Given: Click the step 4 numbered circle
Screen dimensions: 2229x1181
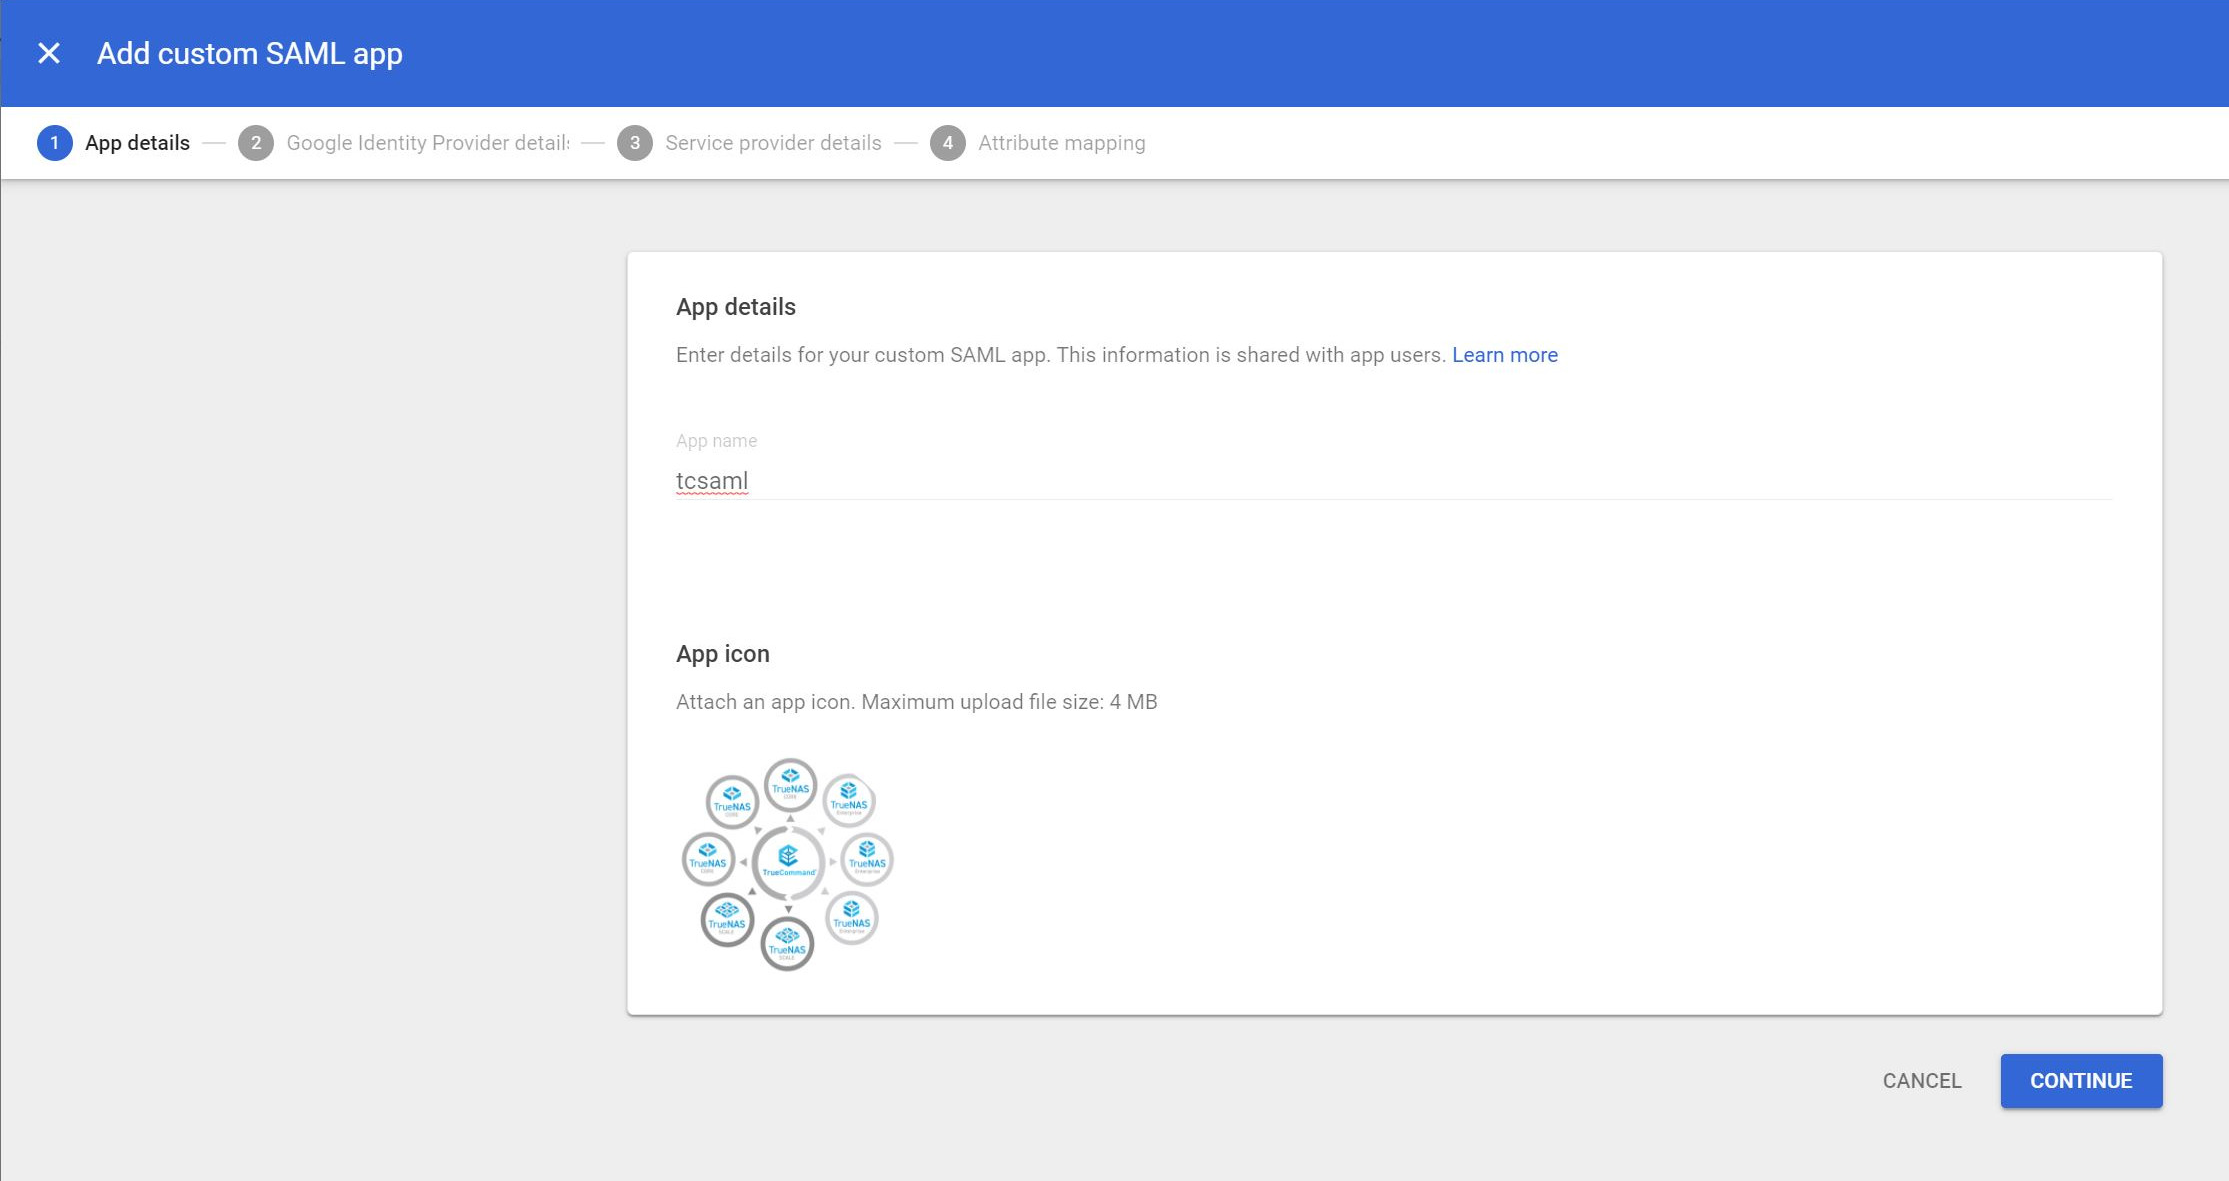Looking at the screenshot, I should (x=946, y=142).
